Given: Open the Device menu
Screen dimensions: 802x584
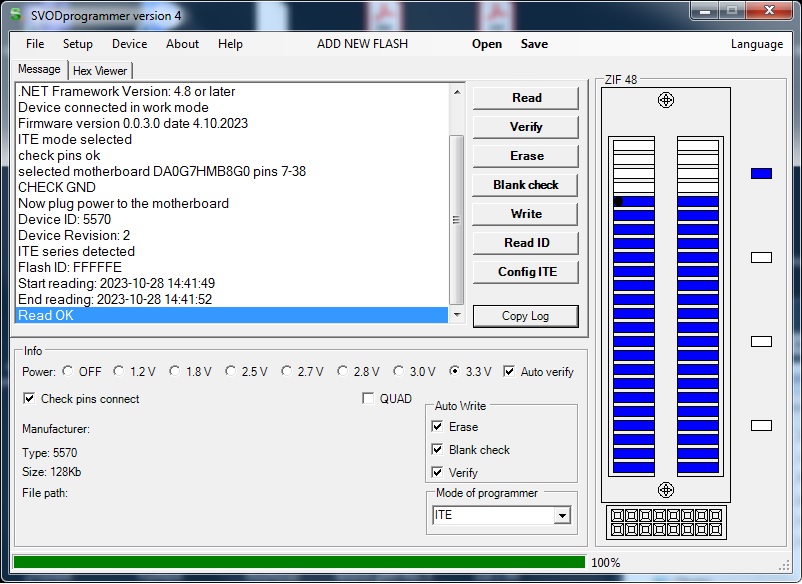Looking at the screenshot, I should click(x=129, y=44).
